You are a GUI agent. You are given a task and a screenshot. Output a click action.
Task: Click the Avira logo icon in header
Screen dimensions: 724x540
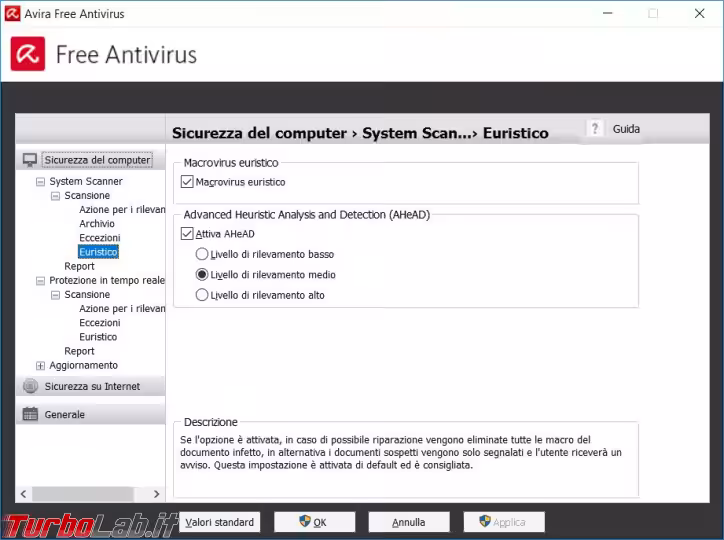point(28,54)
